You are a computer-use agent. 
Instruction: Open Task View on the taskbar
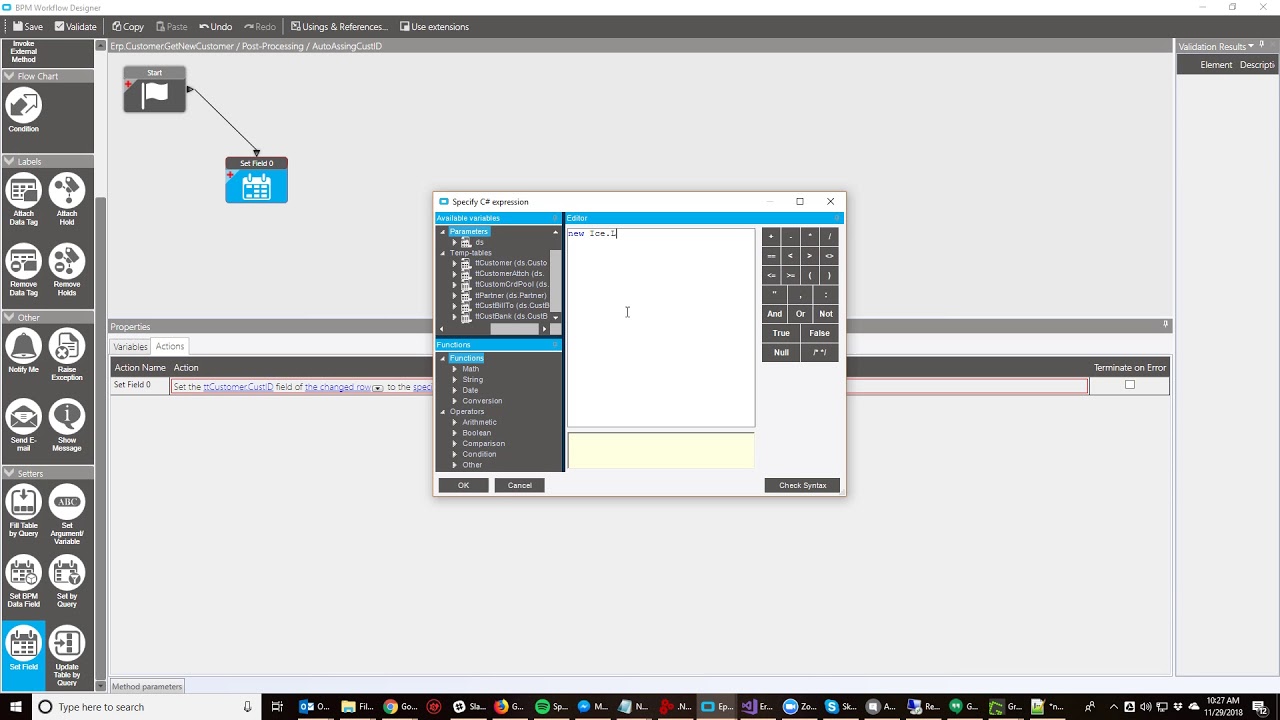(278, 707)
